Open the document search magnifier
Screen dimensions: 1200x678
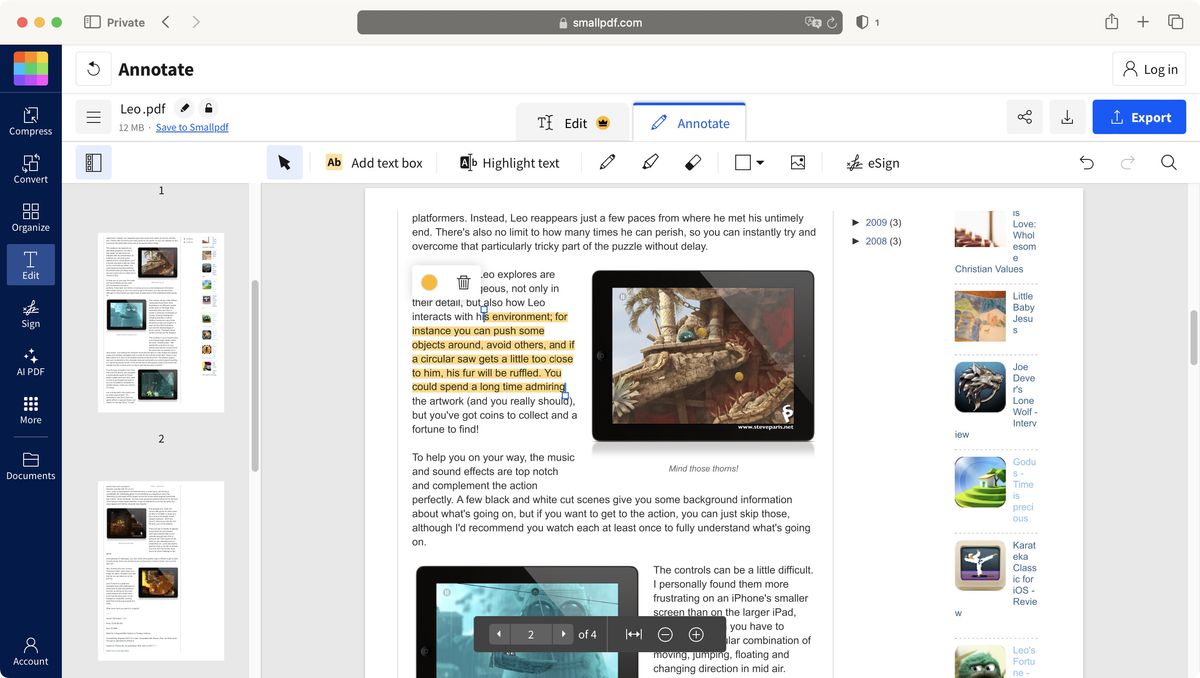pyautogui.click(x=1168, y=161)
